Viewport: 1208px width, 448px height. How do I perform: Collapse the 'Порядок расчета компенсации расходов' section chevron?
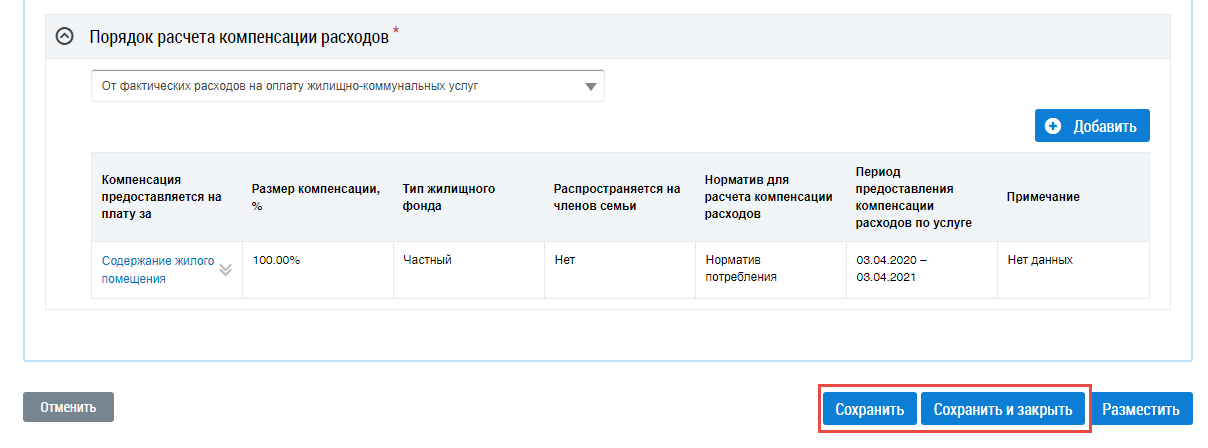65,36
